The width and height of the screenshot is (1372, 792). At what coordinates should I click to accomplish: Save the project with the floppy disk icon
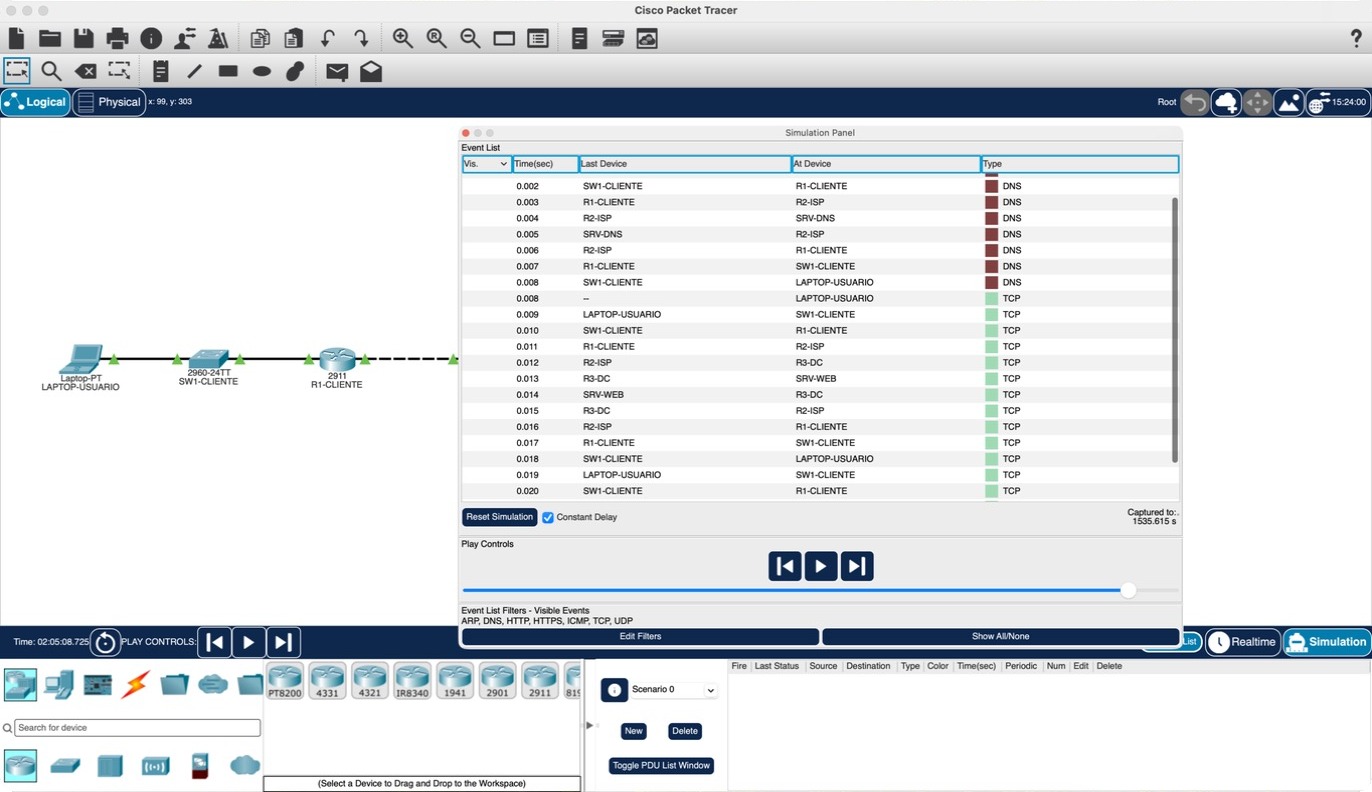tap(84, 39)
